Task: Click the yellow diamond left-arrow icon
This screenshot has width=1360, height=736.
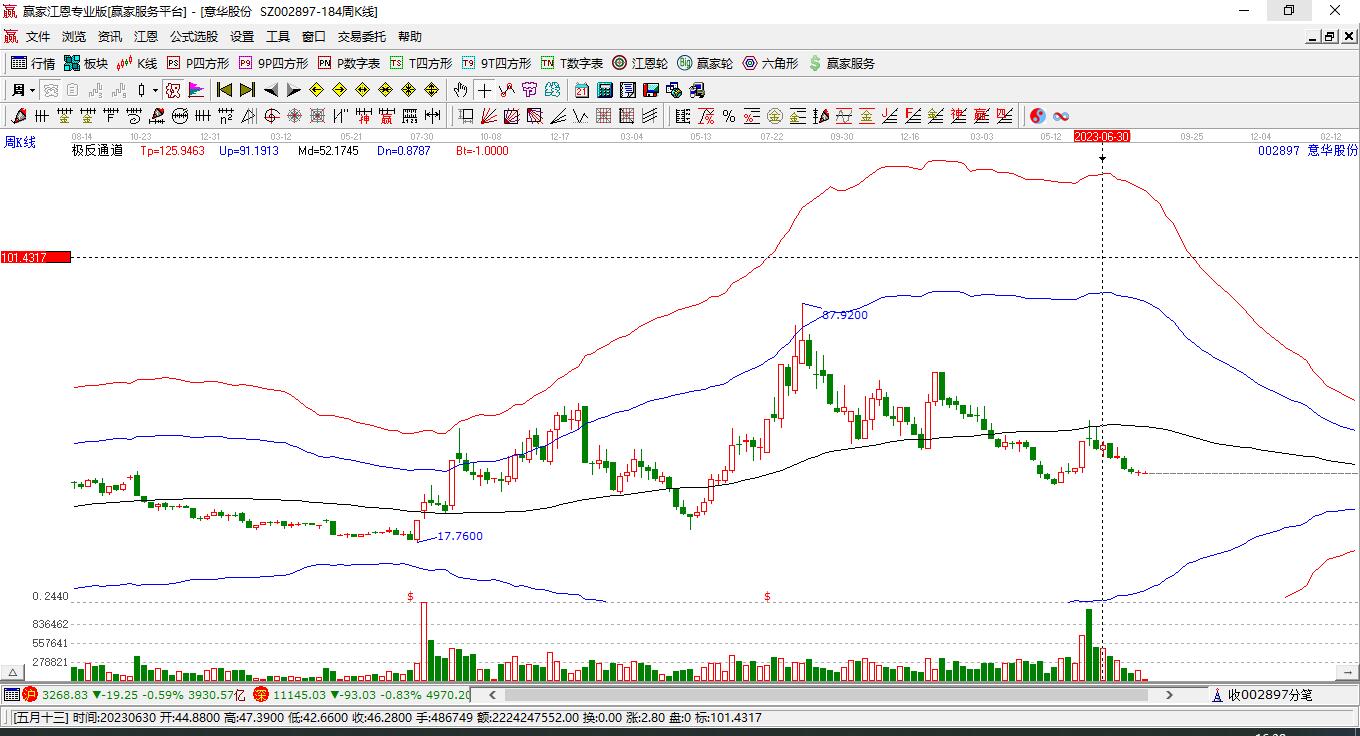Action: (x=316, y=90)
